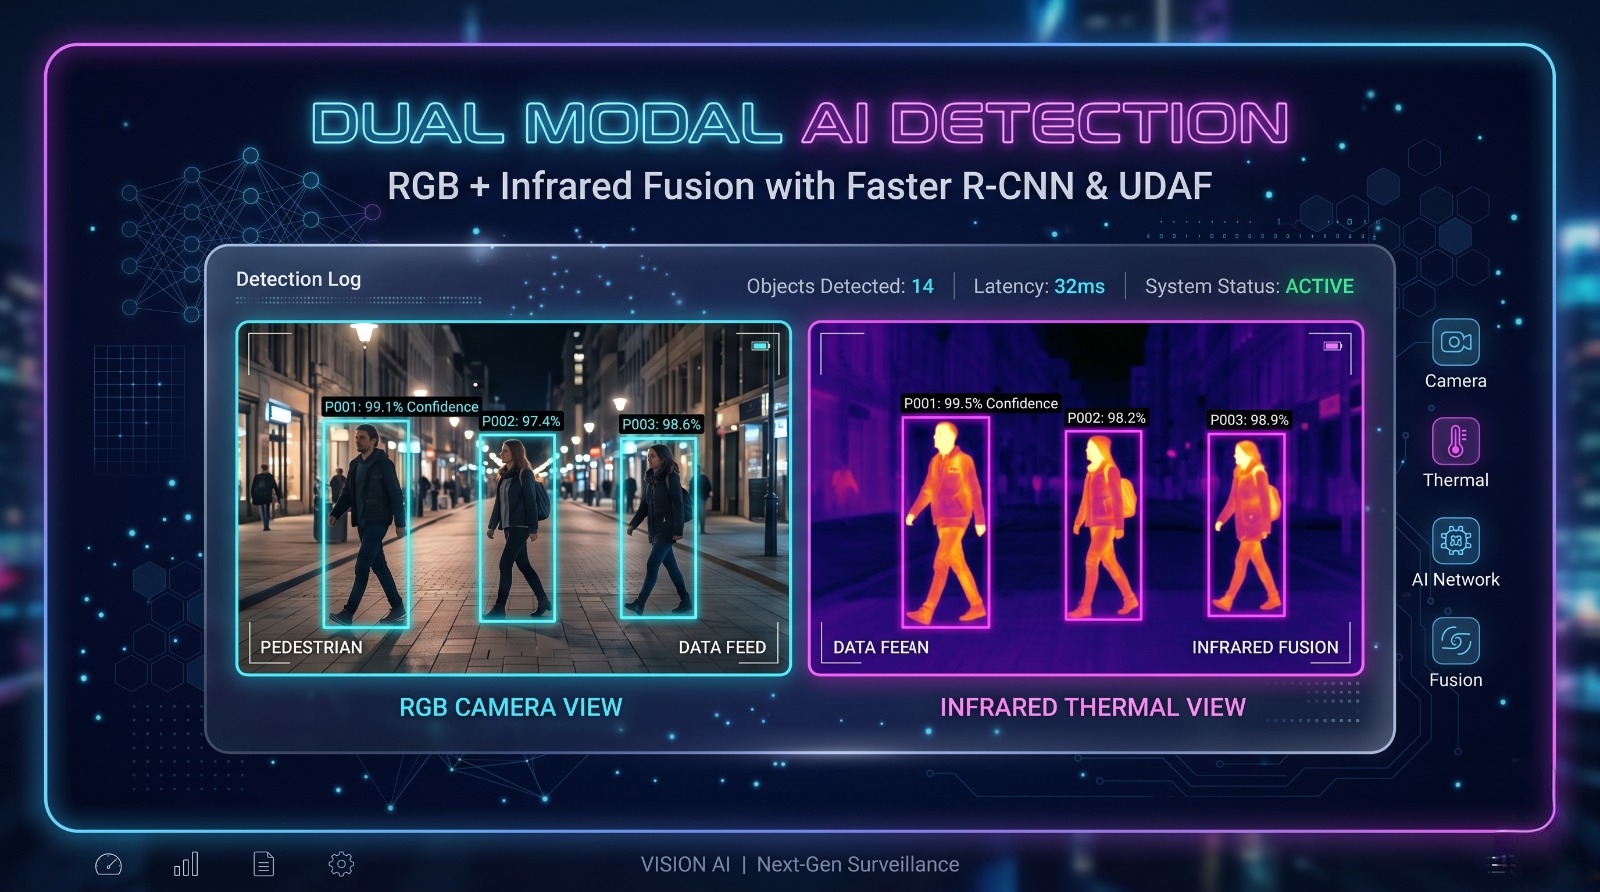Select the P003: 98.9% thermal label
Viewport: 1600px width, 892px height.
1249,420
